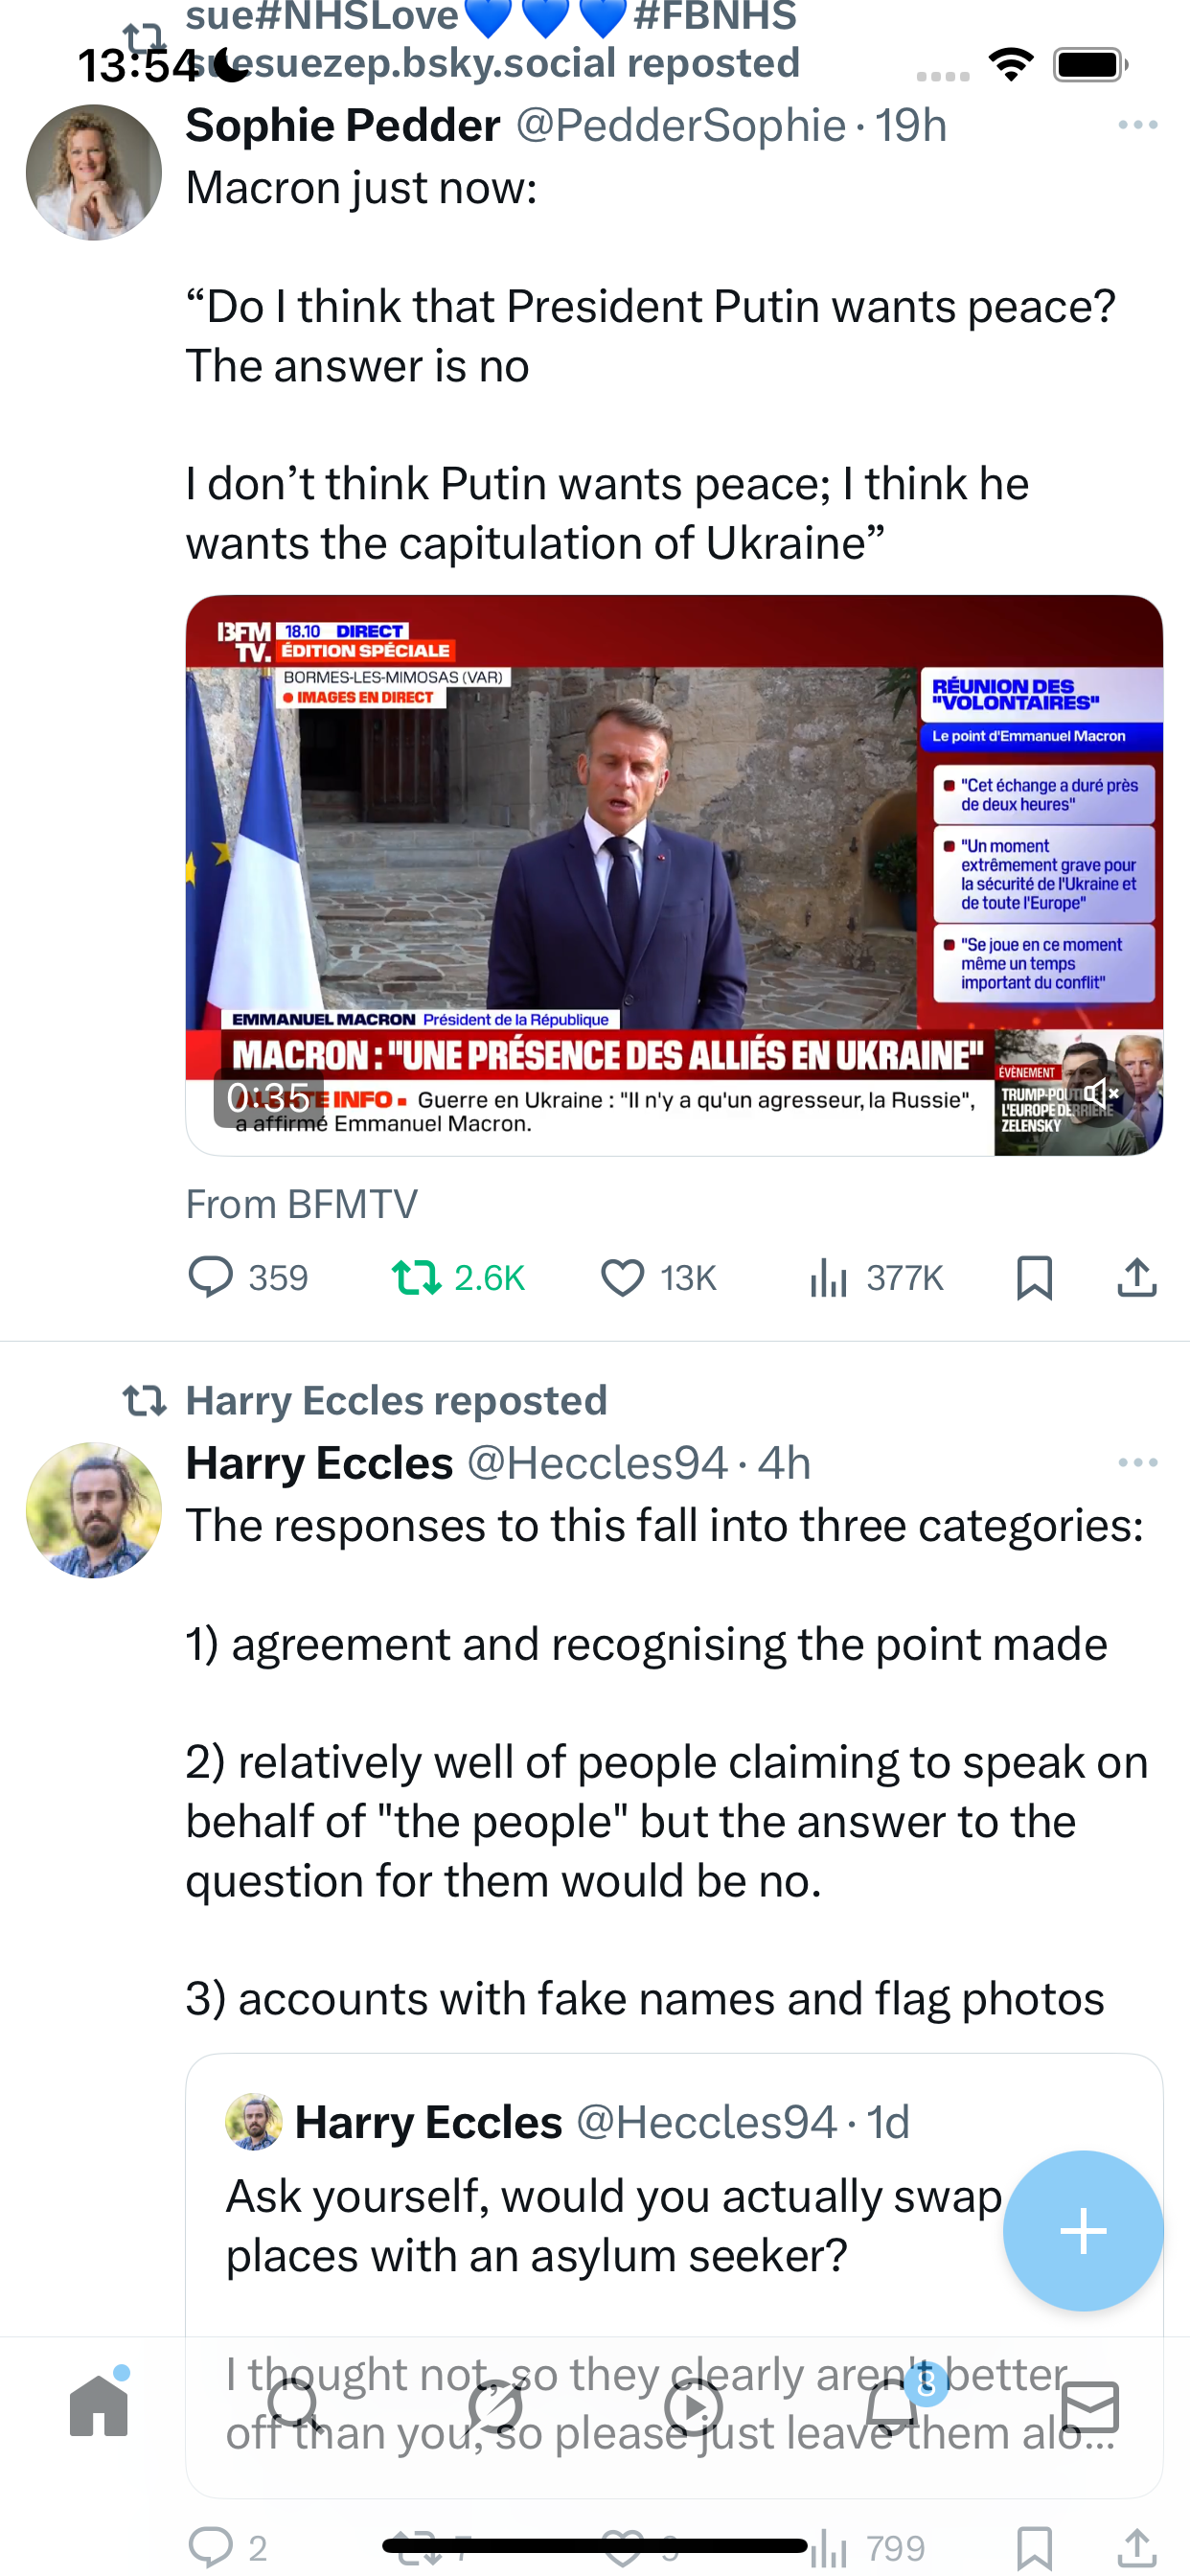Tap reply icon on Sophie Pedder's post
Viewport: 1190px width, 2576px height.
[x=211, y=1277]
